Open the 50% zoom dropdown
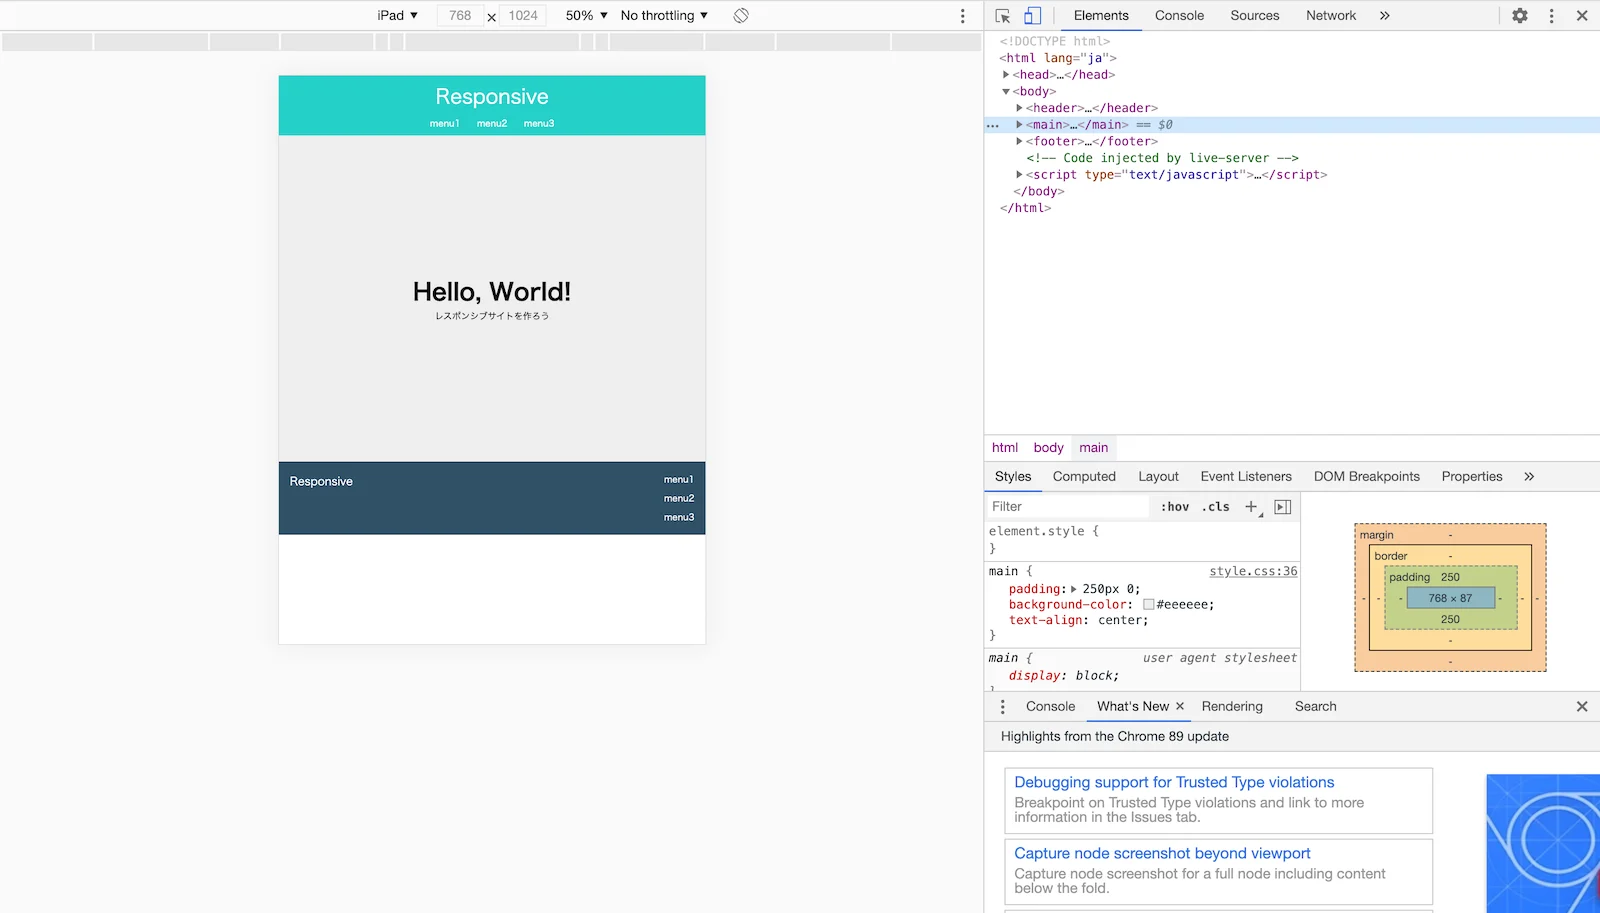Viewport: 1600px width, 913px height. pyautogui.click(x=586, y=16)
